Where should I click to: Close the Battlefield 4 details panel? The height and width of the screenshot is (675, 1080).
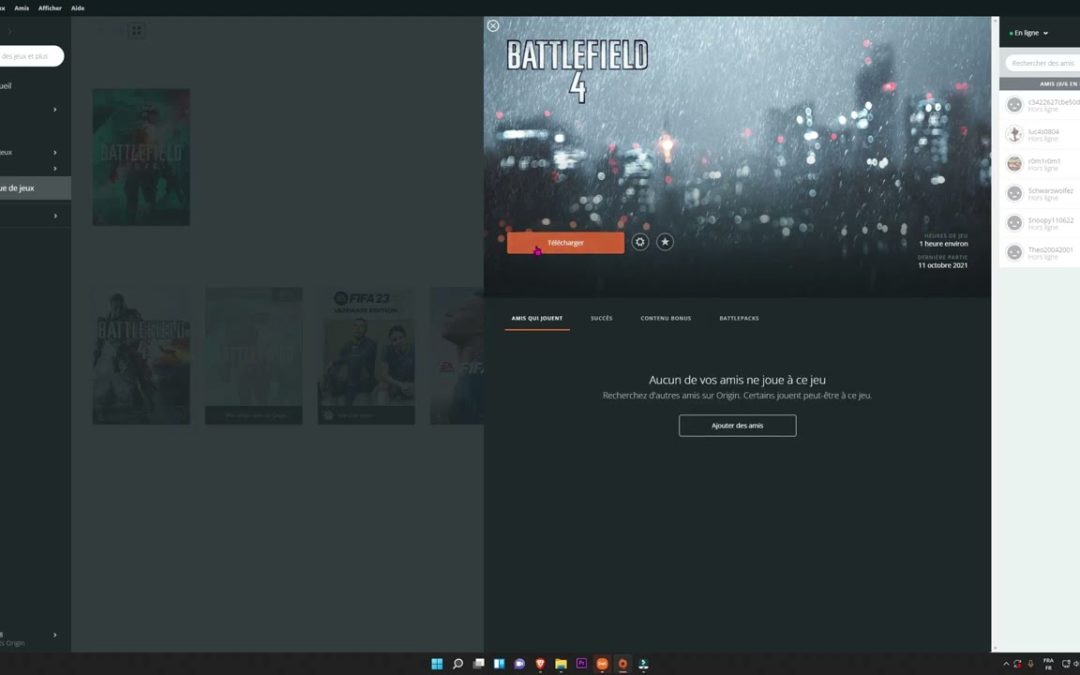(492, 25)
